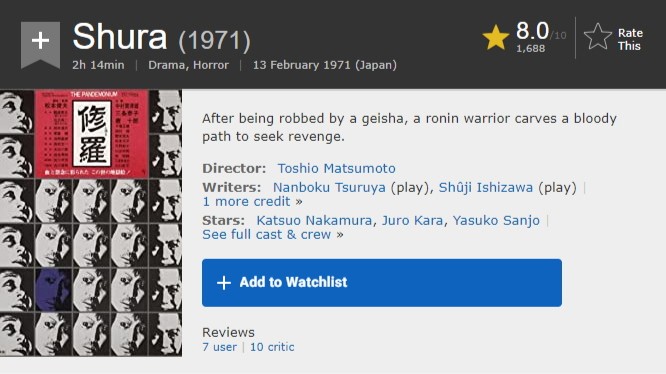This screenshot has width=666, height=374.
Task: View the 7 user reviews
Action: 219,347
